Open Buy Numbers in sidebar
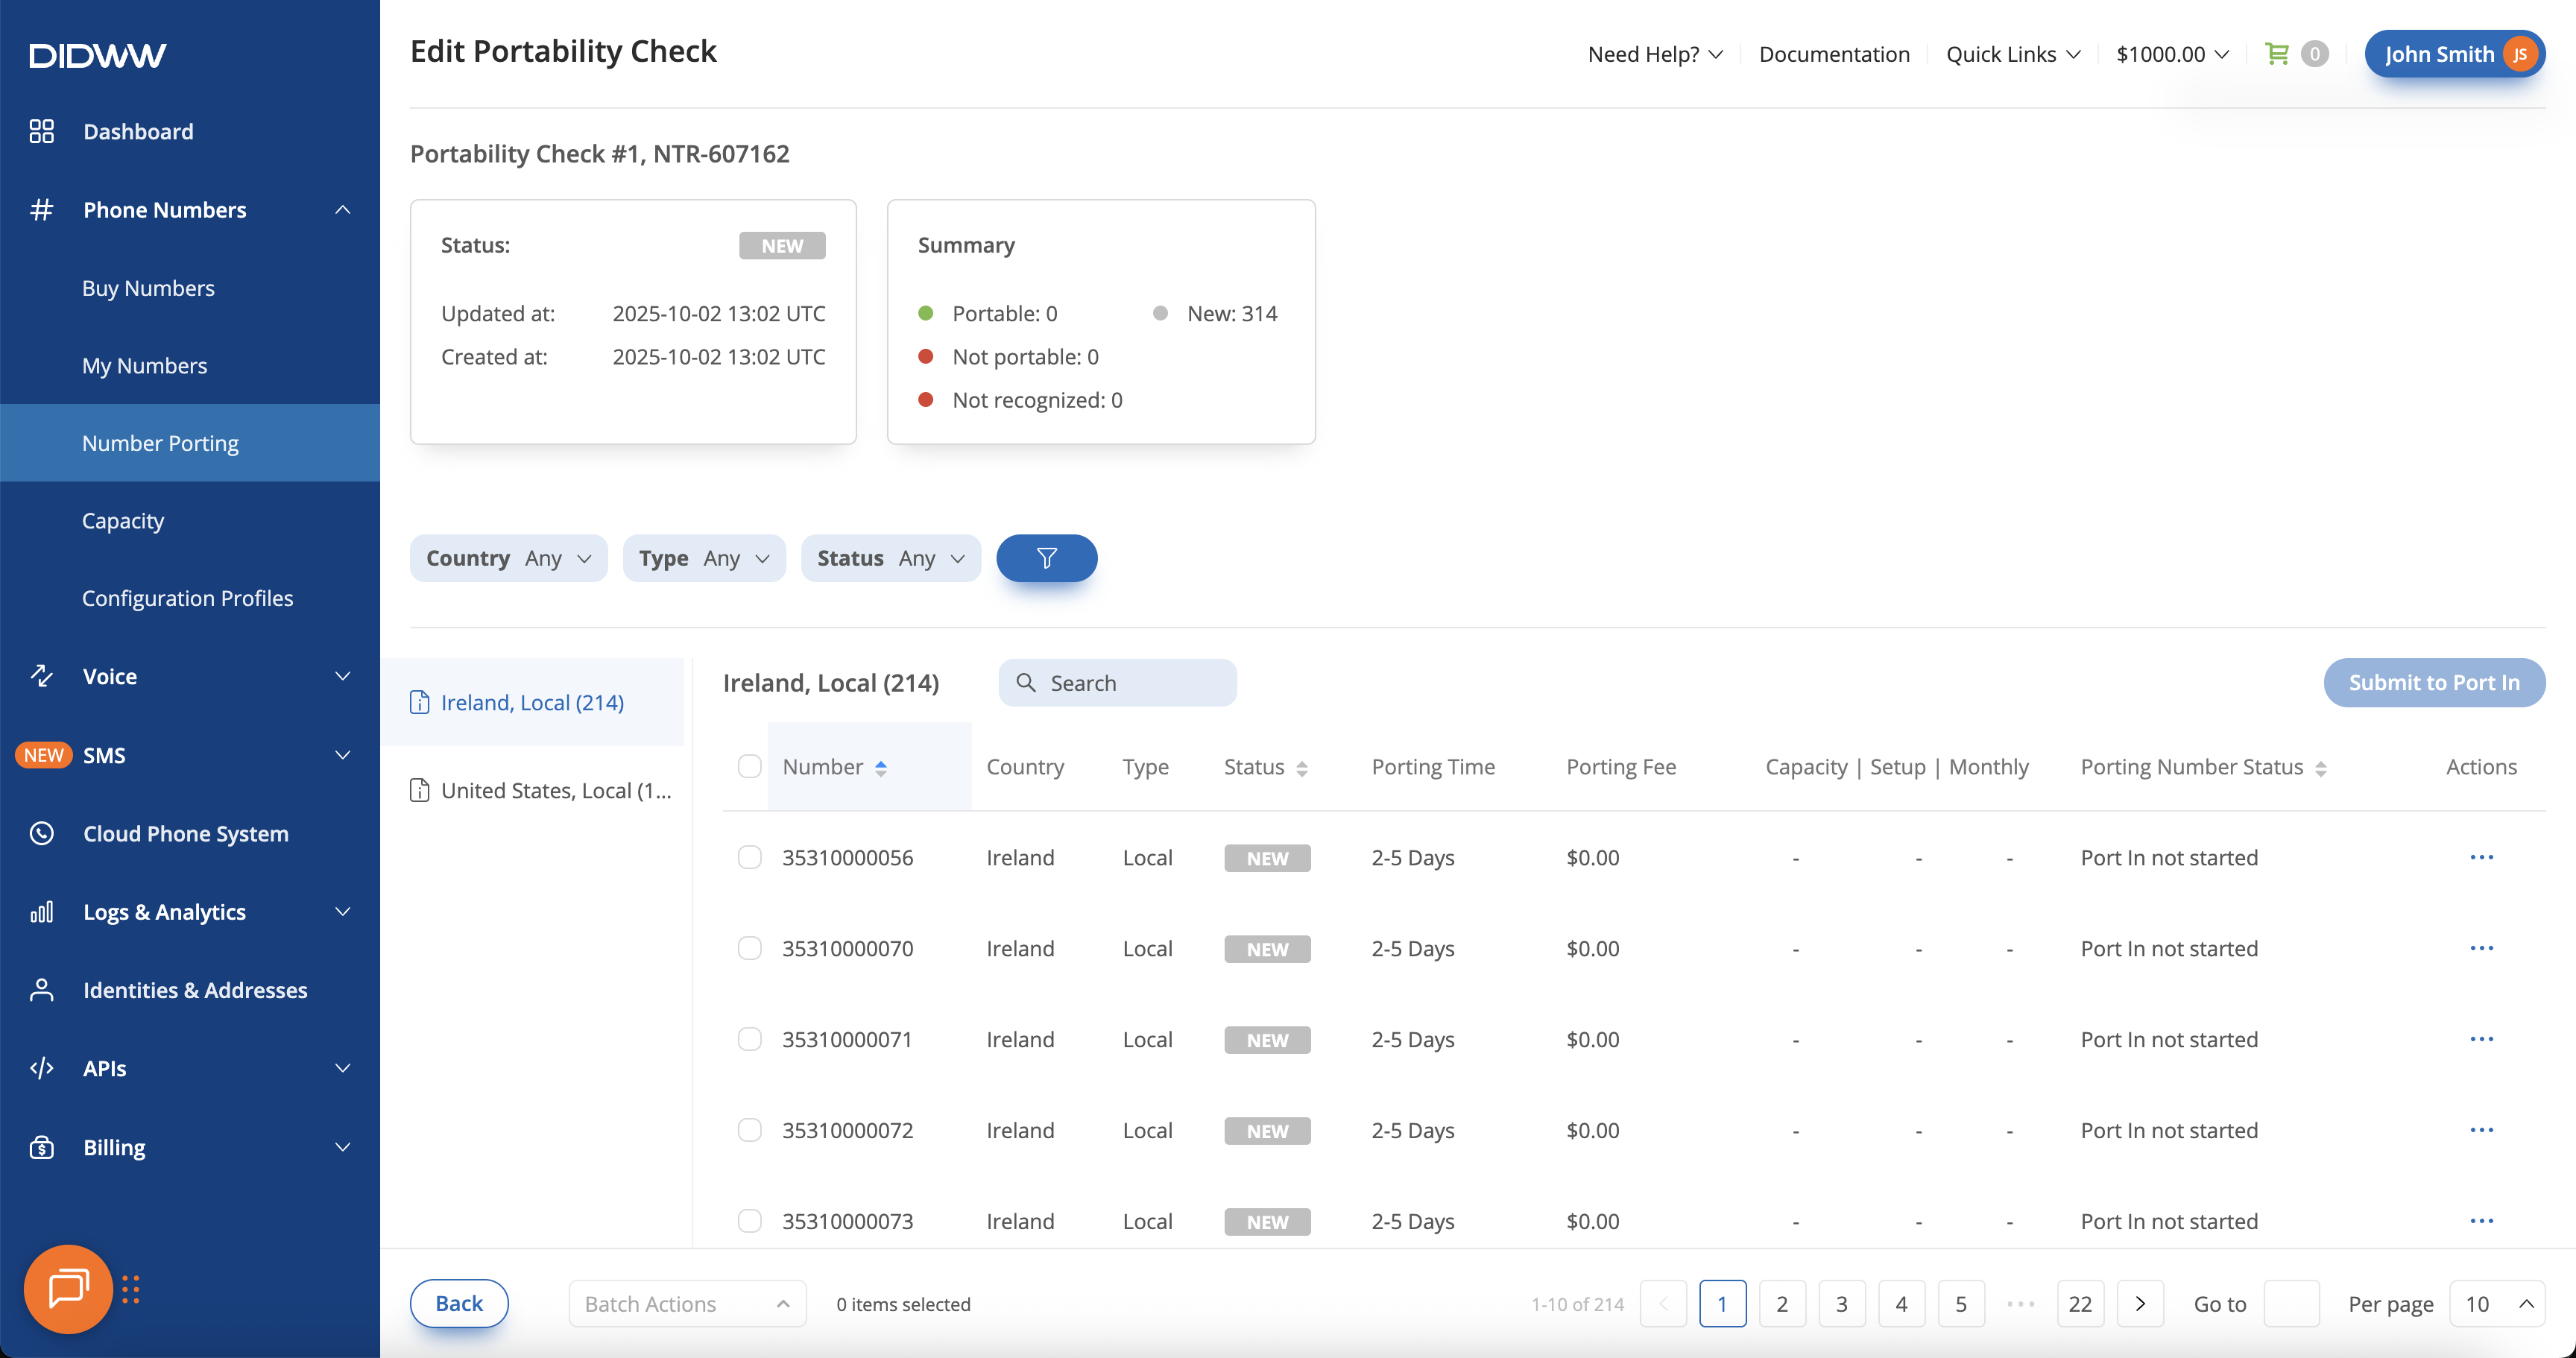Image resolution: width=2576 pixels, height=1358 pixels. 148,288
